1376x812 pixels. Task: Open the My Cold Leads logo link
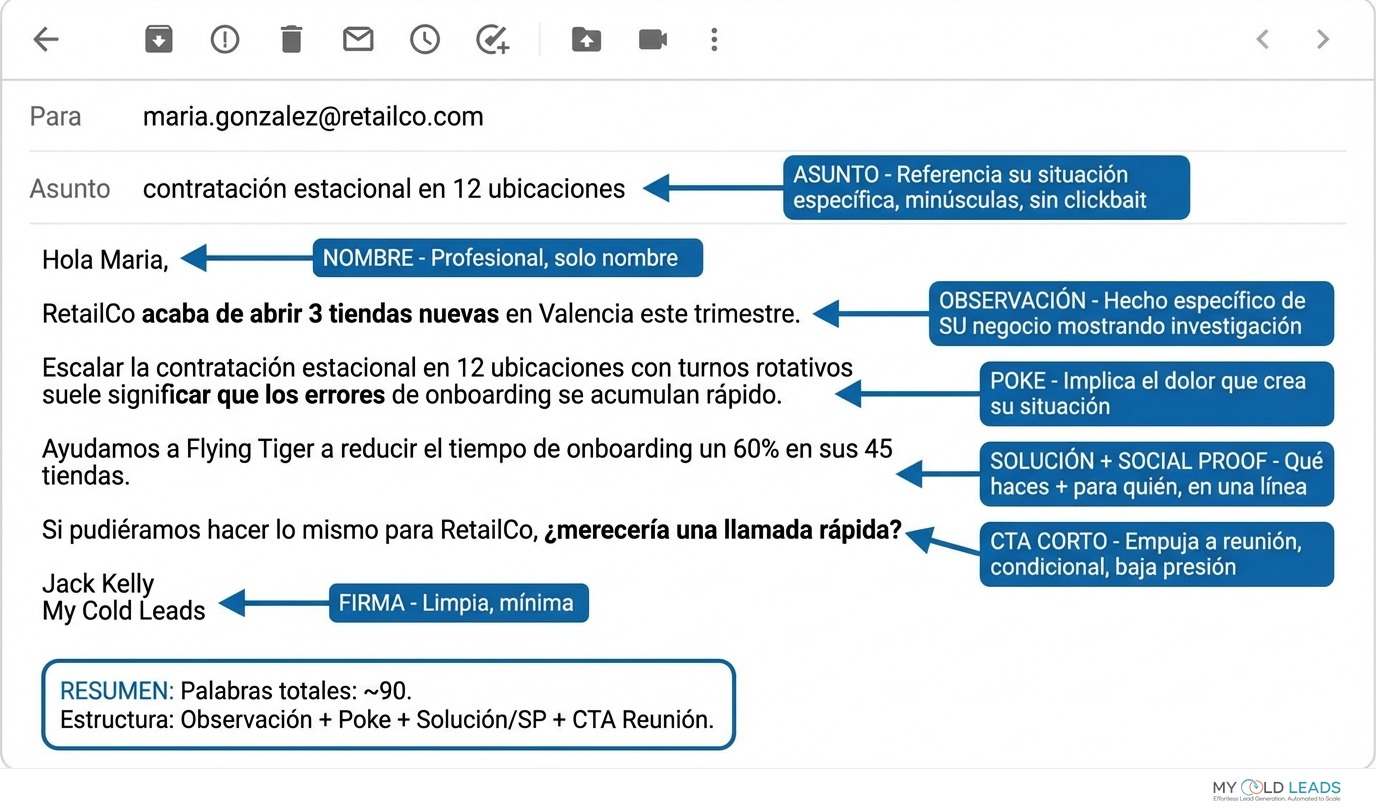tap(1275, 789)
